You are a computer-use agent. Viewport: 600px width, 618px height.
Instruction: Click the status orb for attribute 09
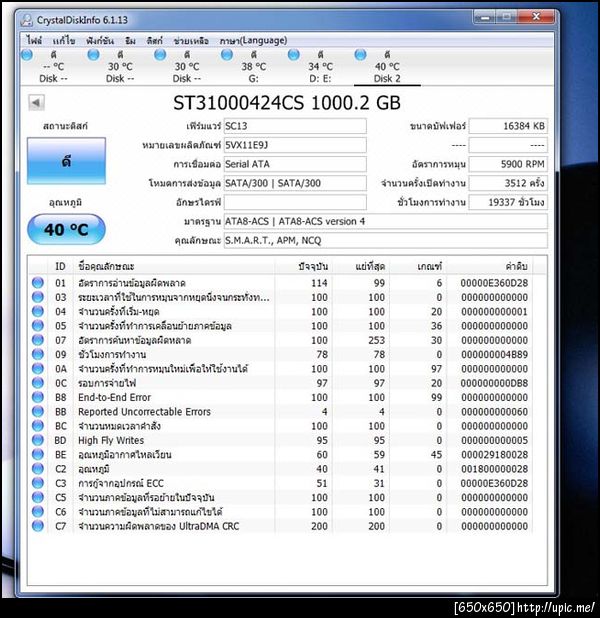pyautogui.click(x=38, y=354)
